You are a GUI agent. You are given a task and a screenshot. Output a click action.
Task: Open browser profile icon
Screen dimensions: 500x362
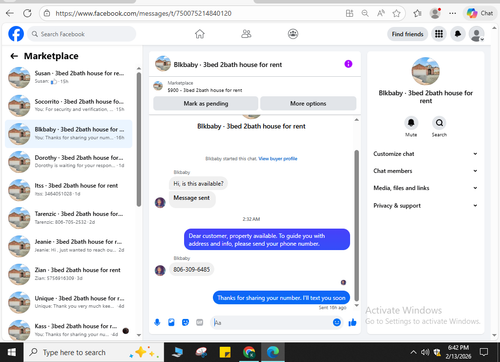[x=435, y=13]
